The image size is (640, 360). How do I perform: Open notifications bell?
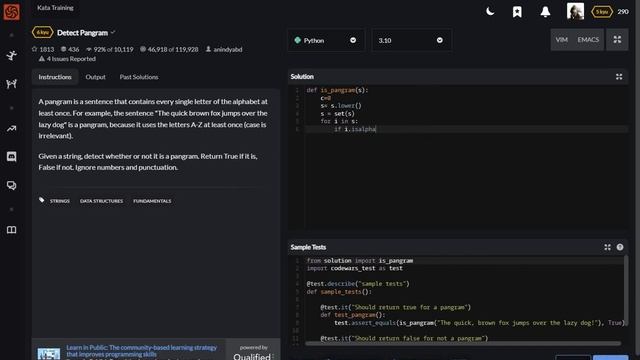[545, 12]
